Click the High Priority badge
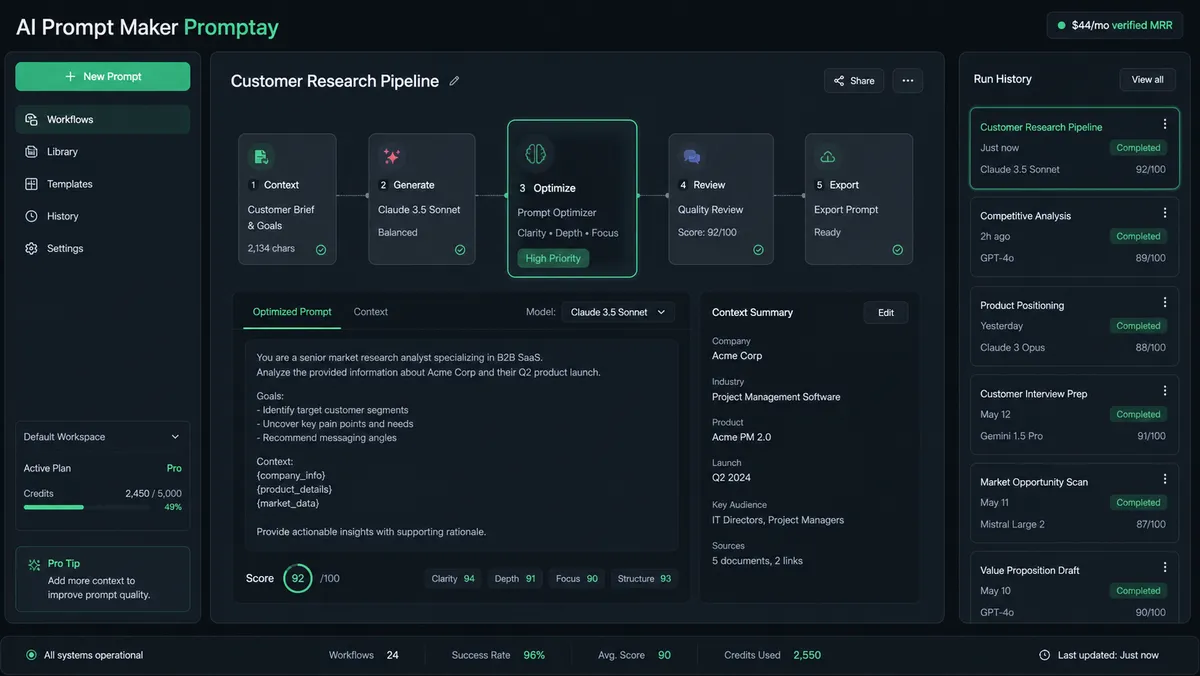Screen dimensions: 1200x676 pos(553,258)
